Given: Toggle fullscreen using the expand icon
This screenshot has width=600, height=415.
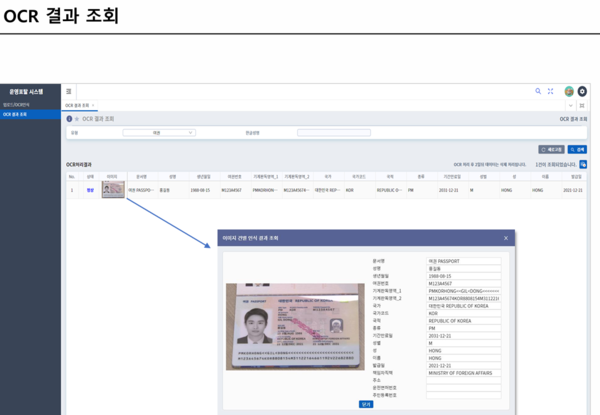Looking at the screenshot, I should pyautogui.click(x=550, y=91).
